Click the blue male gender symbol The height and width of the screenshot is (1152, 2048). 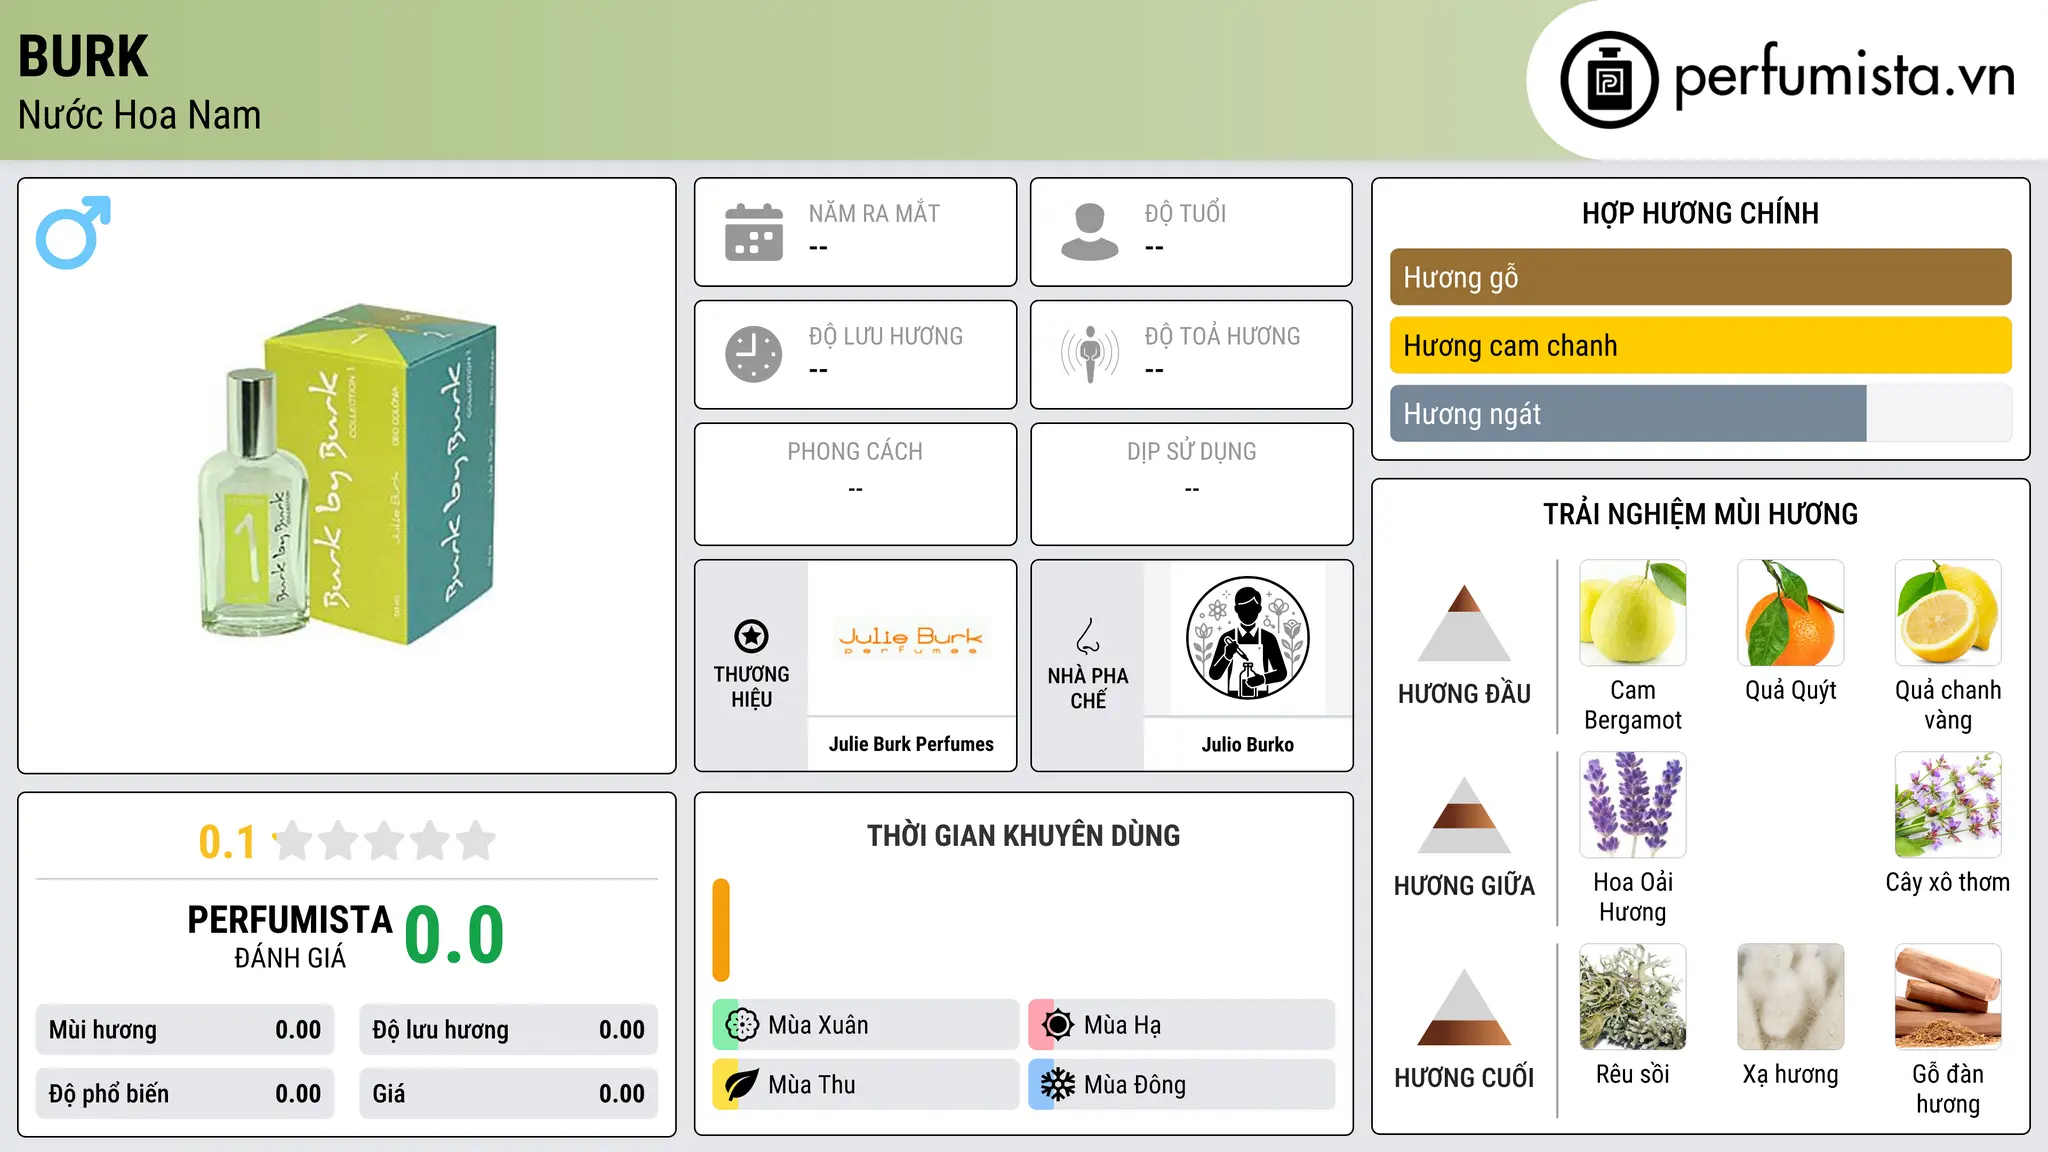tap(73, 232)
